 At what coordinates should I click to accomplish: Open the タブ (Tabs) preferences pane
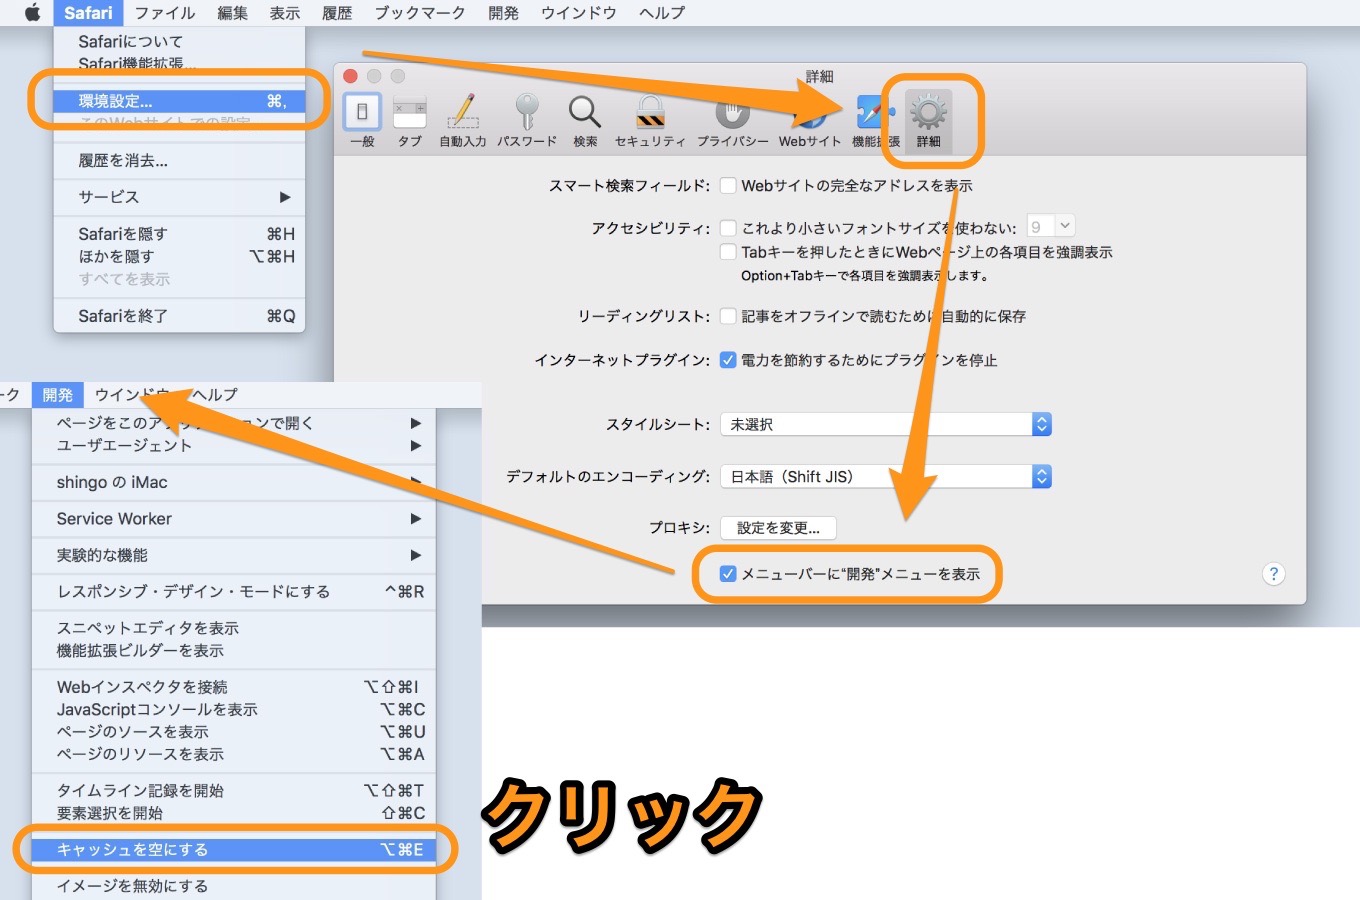[410, 120]
